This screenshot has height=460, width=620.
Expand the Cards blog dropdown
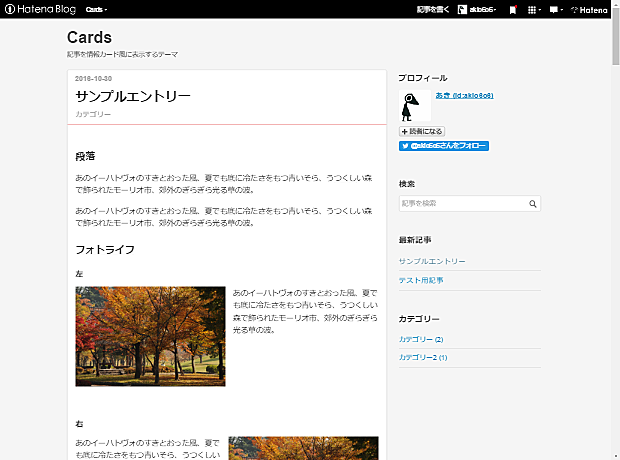[x=96, y=9]
